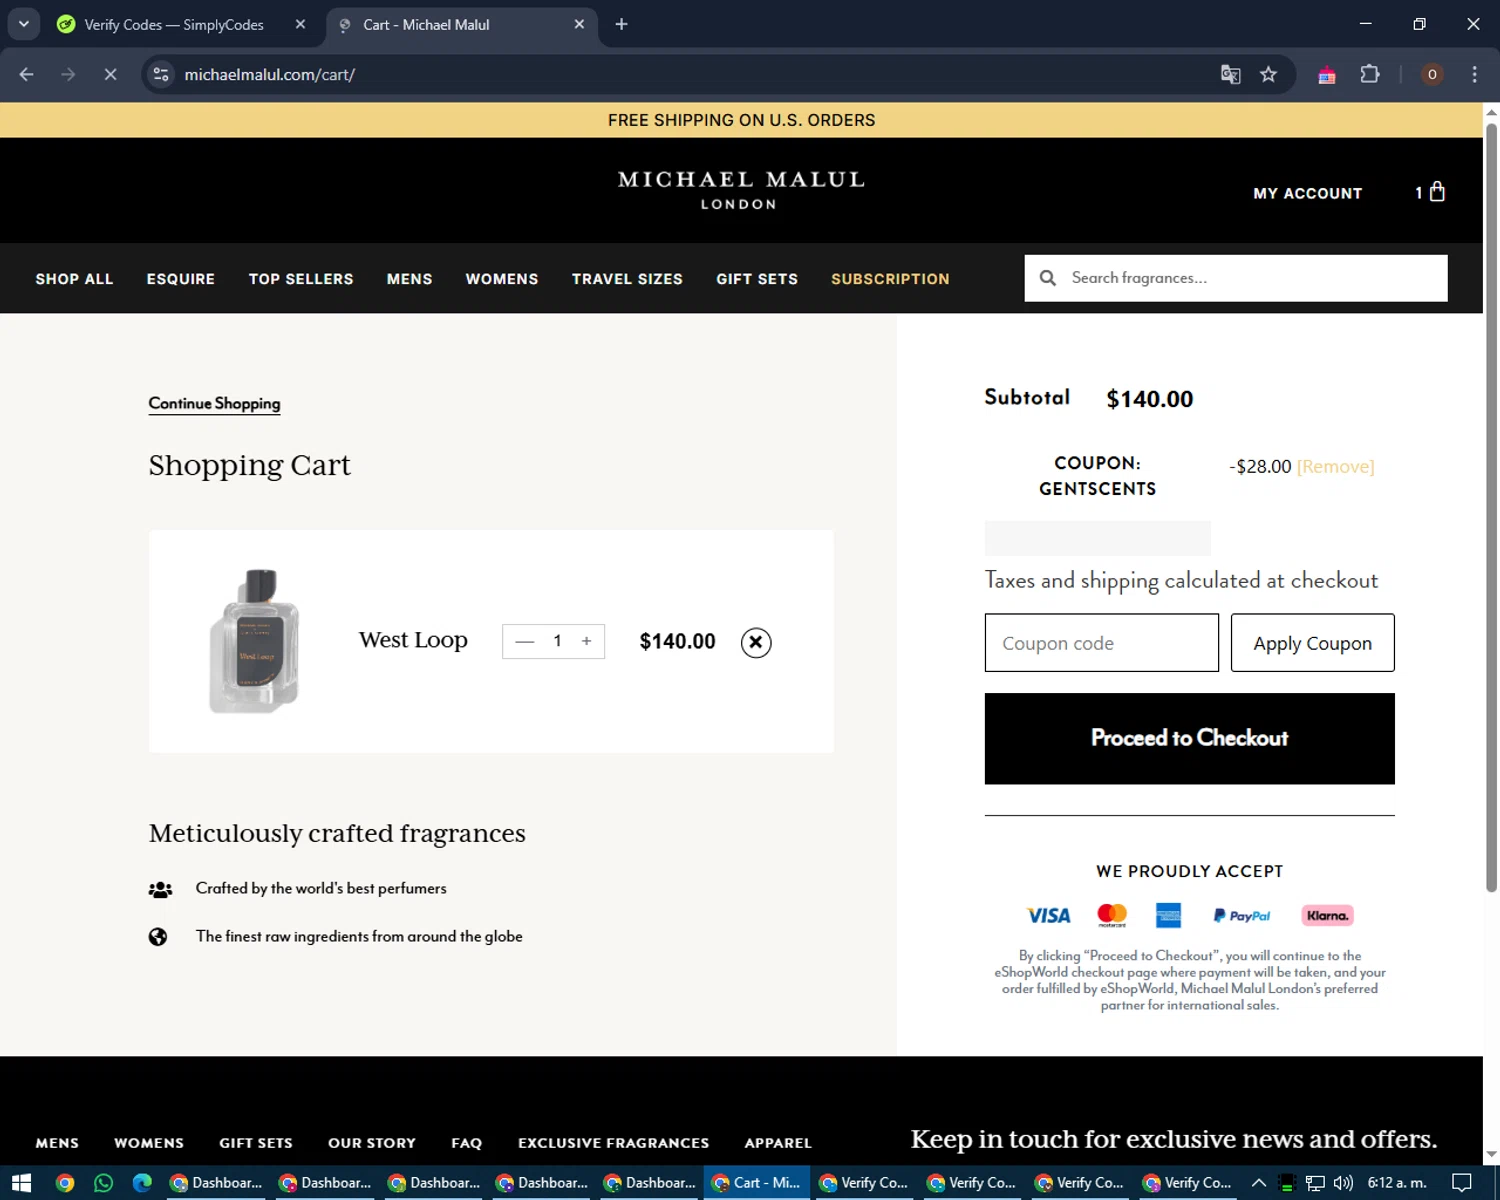The image size is (1500, 1200).
Task: Open the Womens navigation item
Action: click(x=502, y=279)
